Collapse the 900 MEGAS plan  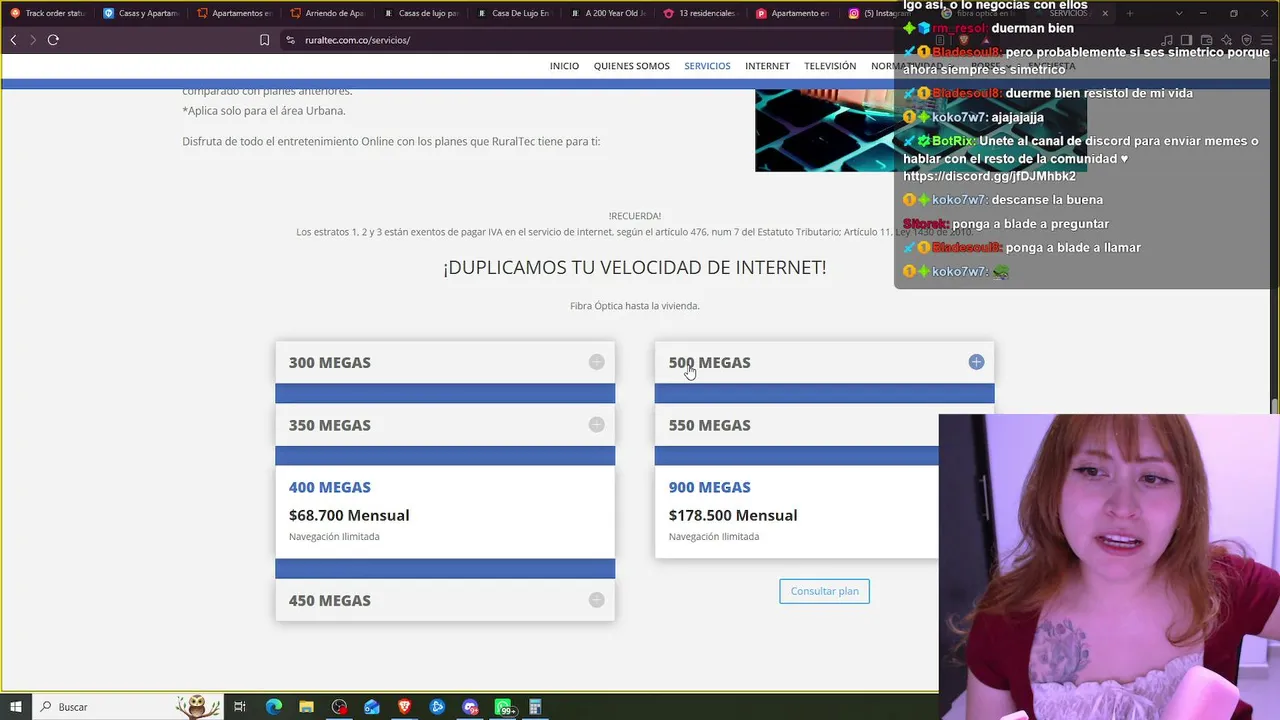tap(709, 487)
